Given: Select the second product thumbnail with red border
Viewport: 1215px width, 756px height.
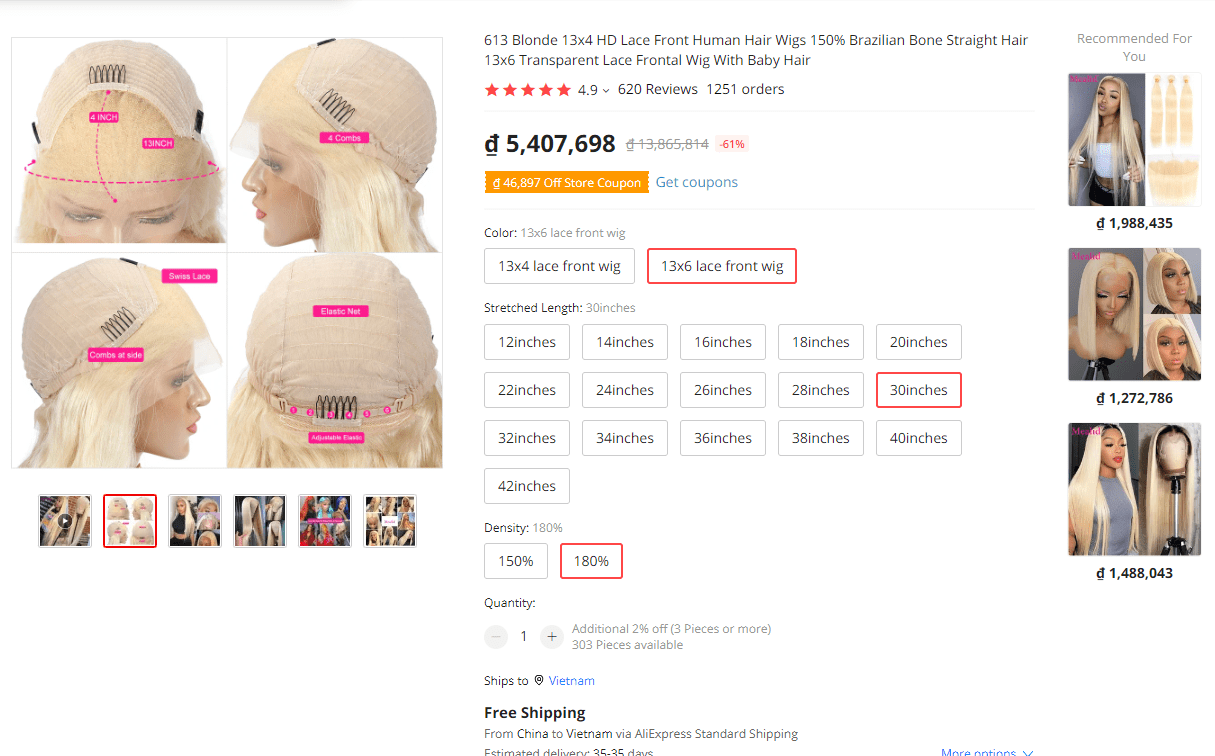Looking at the screenshot, I should tap(130, 520).
